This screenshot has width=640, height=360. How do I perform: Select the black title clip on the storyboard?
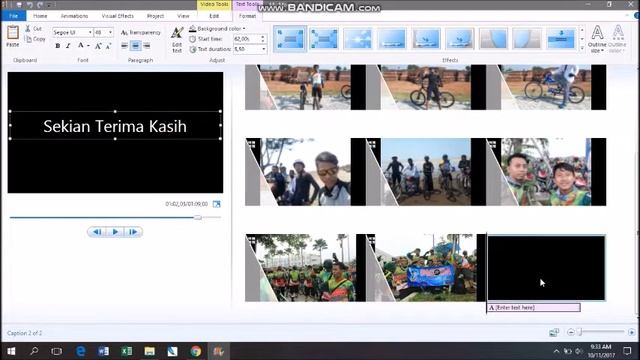546,268
